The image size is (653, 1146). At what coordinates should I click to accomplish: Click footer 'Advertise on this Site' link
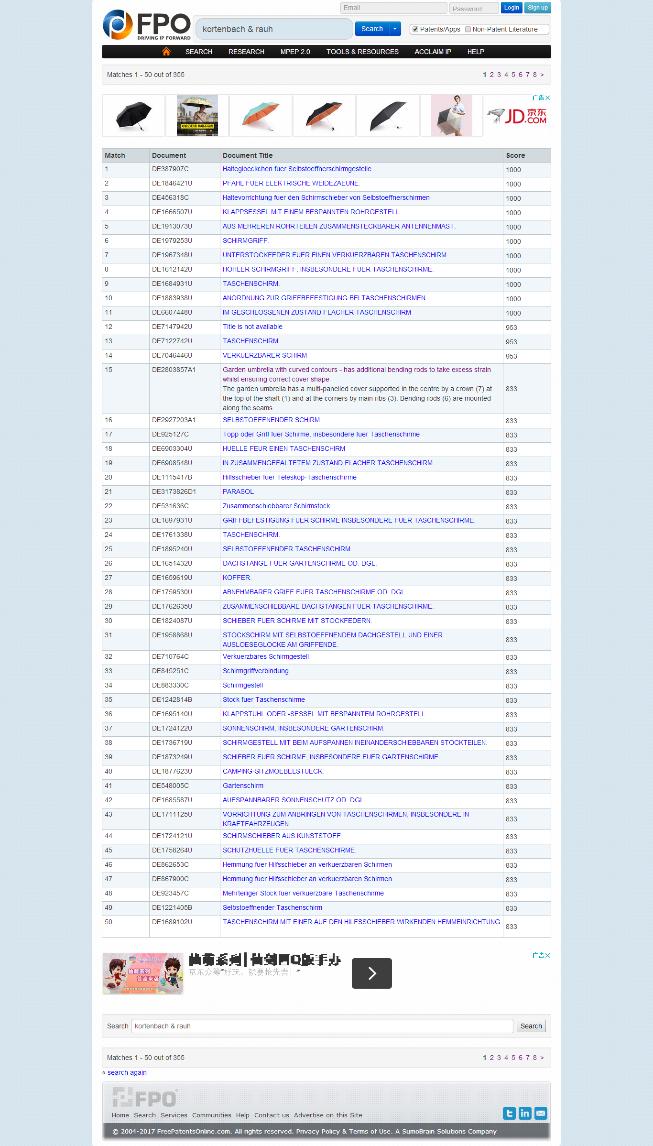[328, 1115]
